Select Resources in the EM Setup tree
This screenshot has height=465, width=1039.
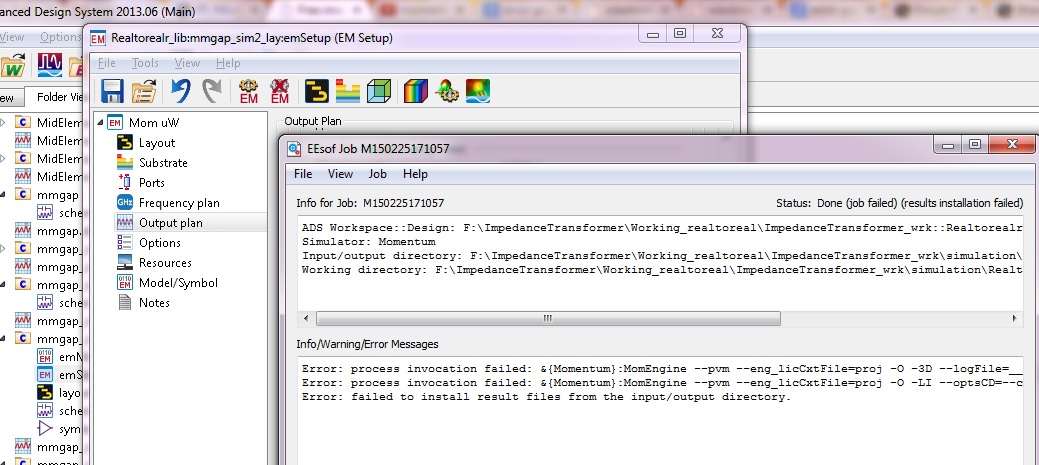point(165,262)
